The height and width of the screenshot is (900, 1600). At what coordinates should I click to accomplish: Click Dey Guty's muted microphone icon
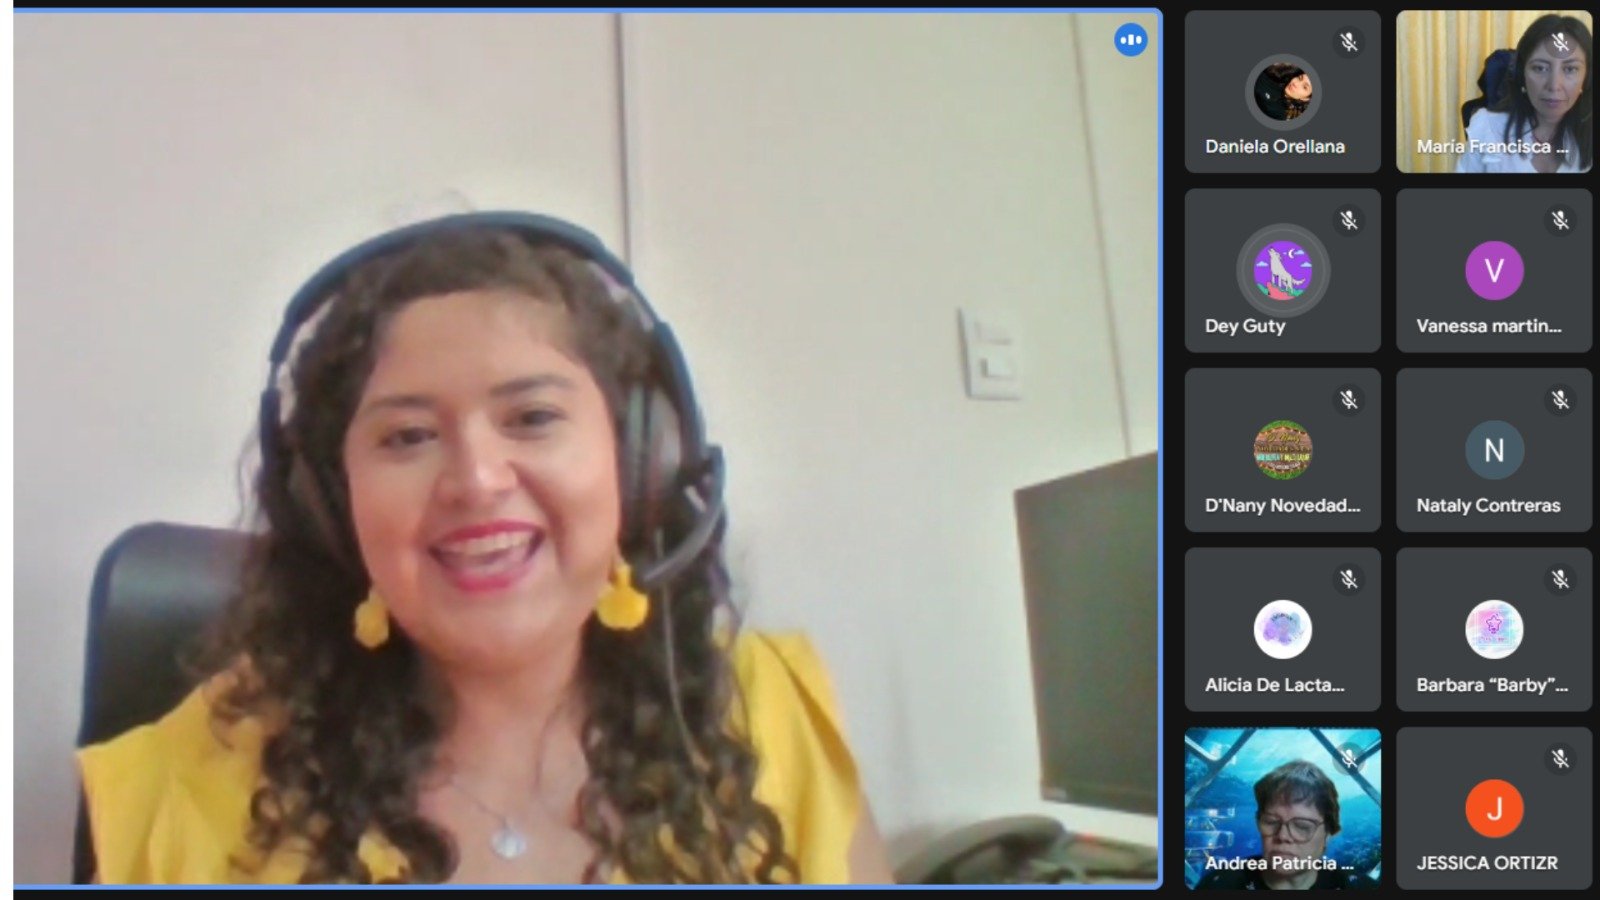click(1349, 220)
